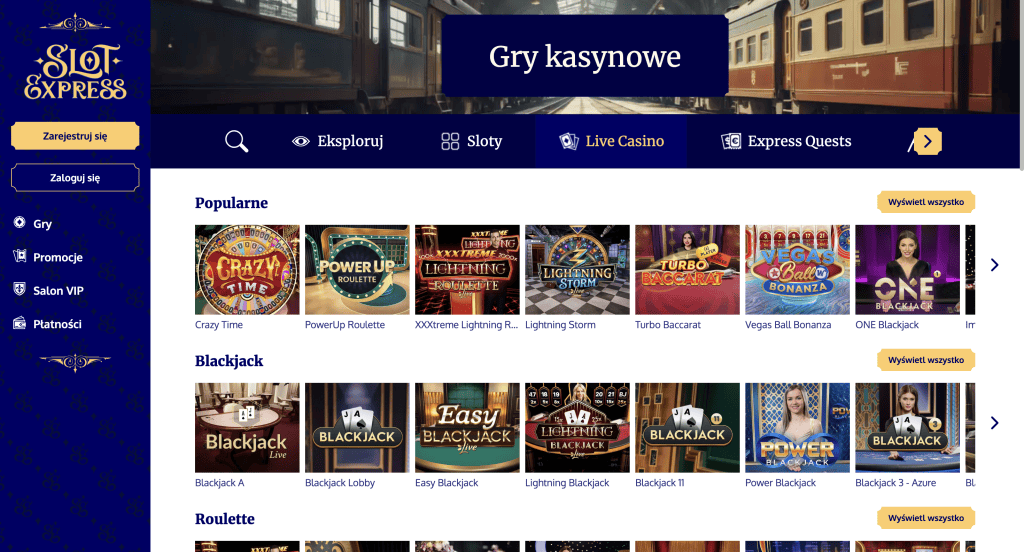
Task: Open the Blackjack 11 thumbnail
Action: click(688, 428)
